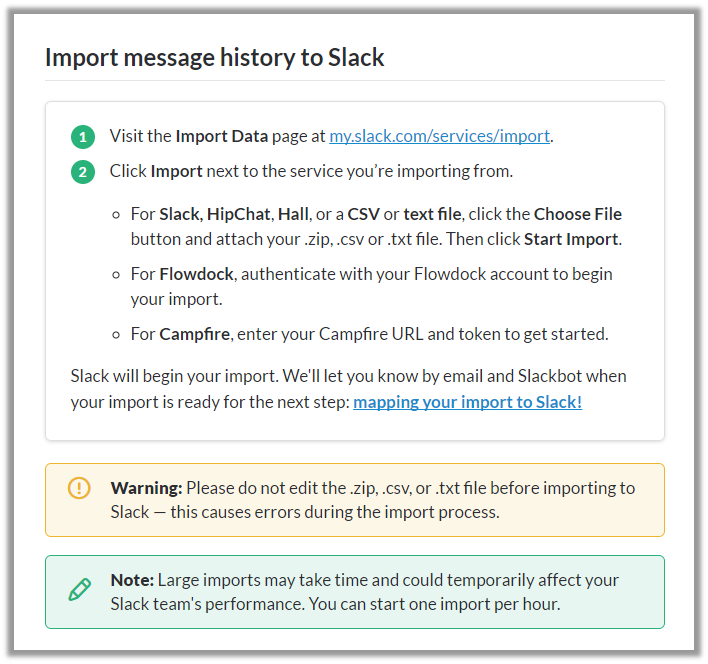Click the Import message history to Slack heading

[214, 58]
